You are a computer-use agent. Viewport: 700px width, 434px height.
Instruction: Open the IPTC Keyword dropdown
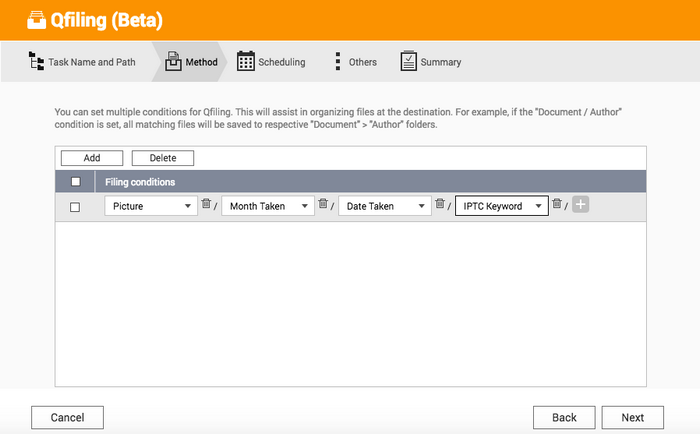pos(502,206)
